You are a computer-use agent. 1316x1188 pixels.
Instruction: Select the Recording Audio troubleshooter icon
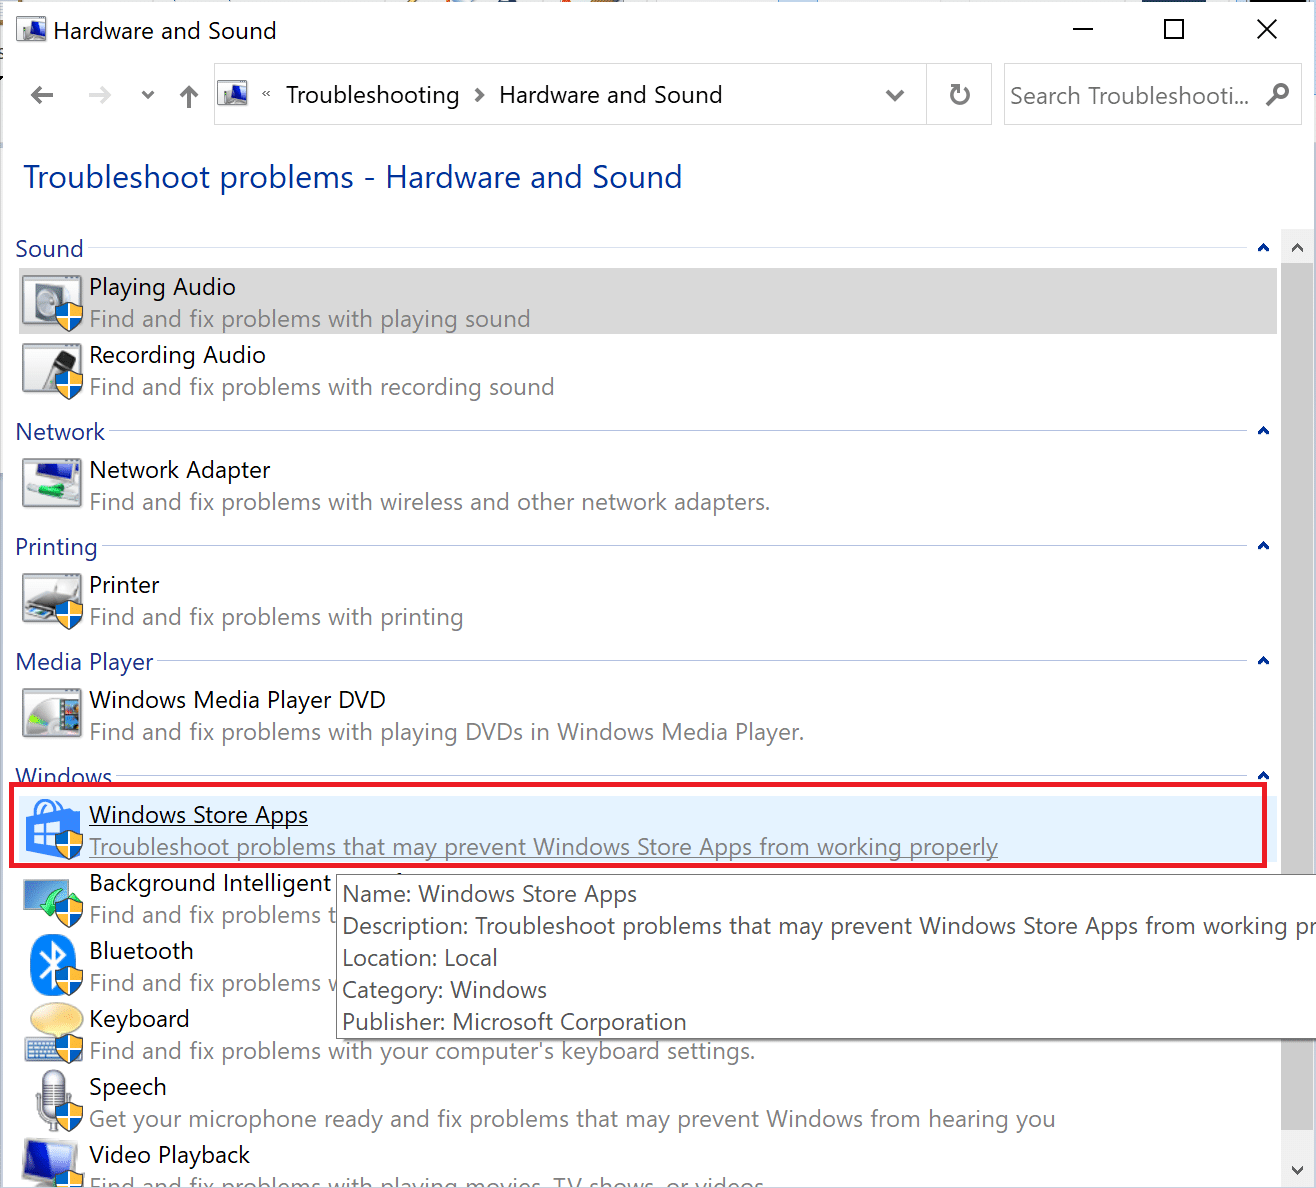pos(51,370)
